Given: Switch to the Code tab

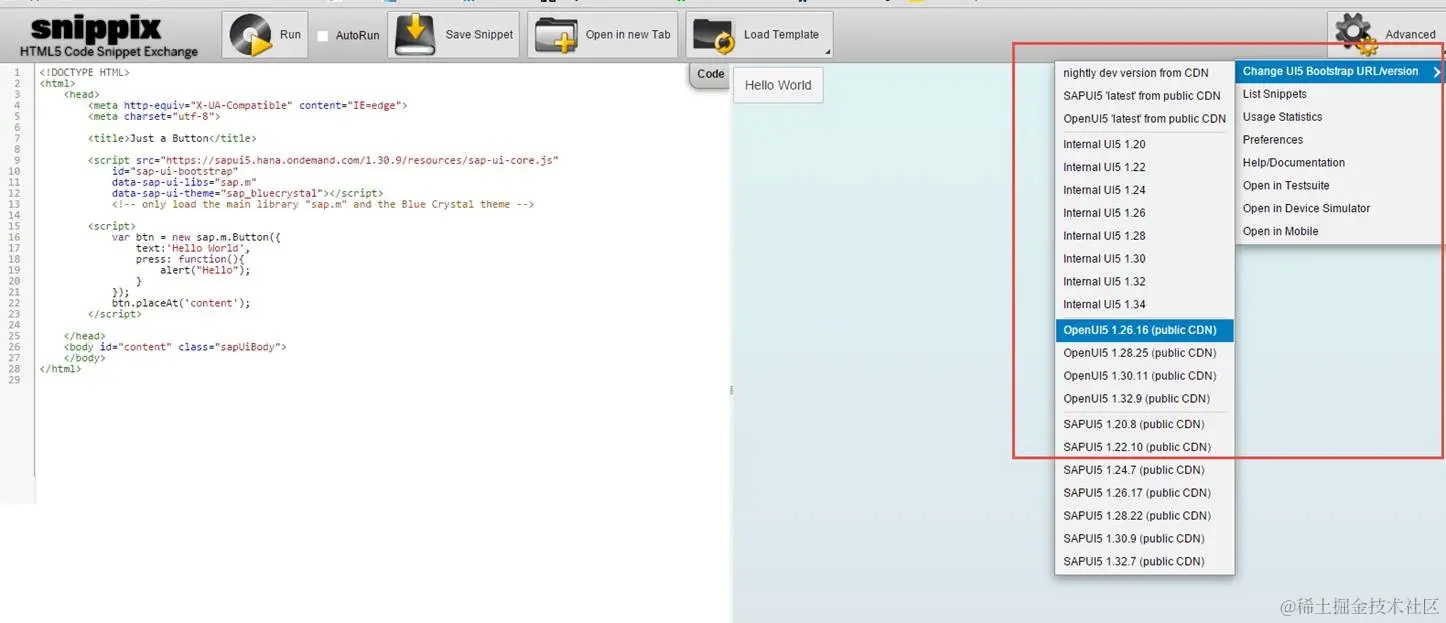Looking at the screenshot, I should [x=710, y=74].
